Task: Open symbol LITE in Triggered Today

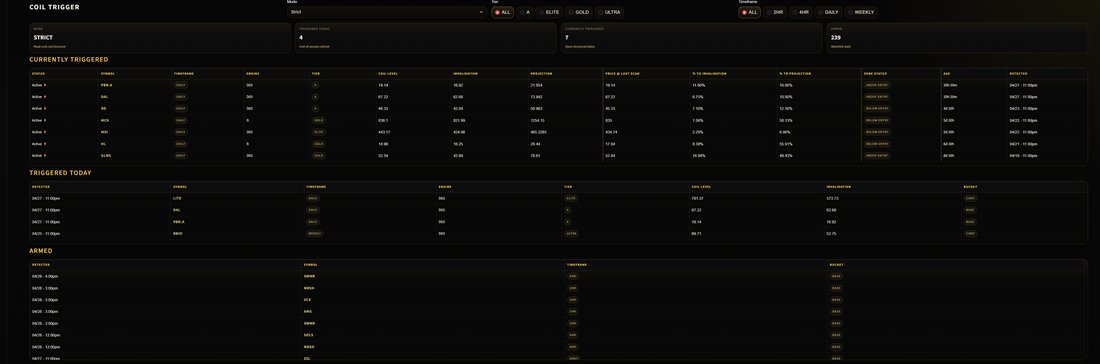Action: point(177,198)
